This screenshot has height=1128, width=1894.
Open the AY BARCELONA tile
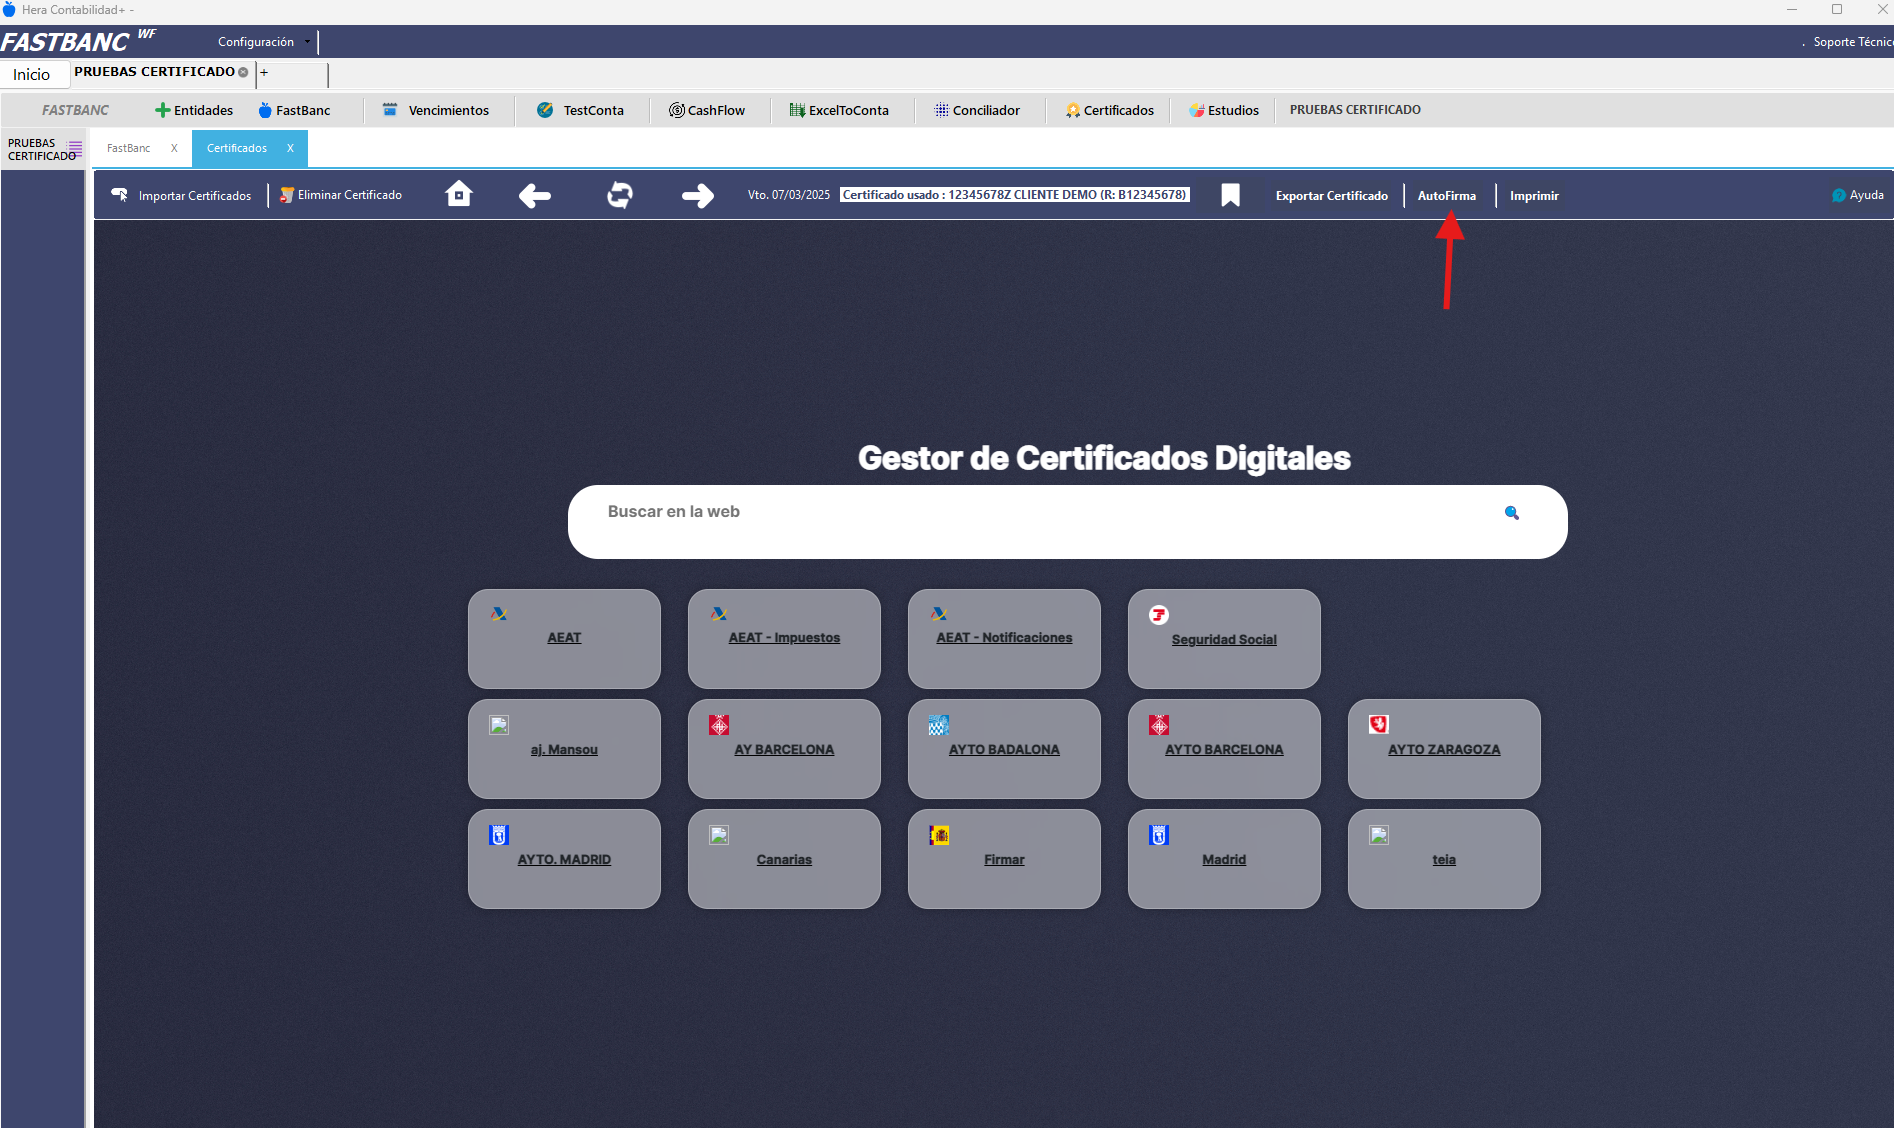(784, 749)
